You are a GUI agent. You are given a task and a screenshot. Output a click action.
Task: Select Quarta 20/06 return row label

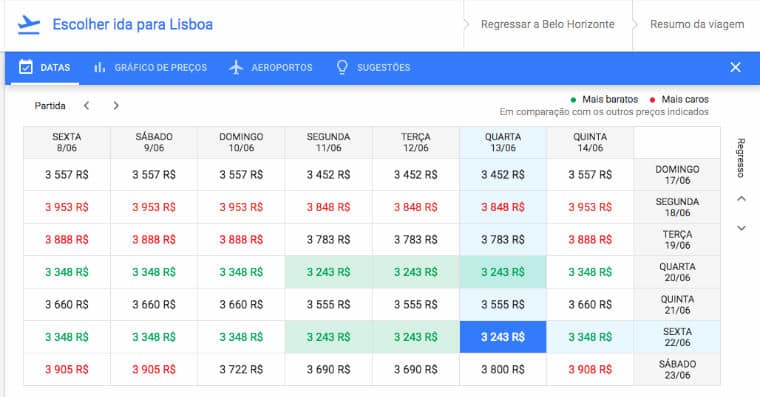click(x=677, y=272)
